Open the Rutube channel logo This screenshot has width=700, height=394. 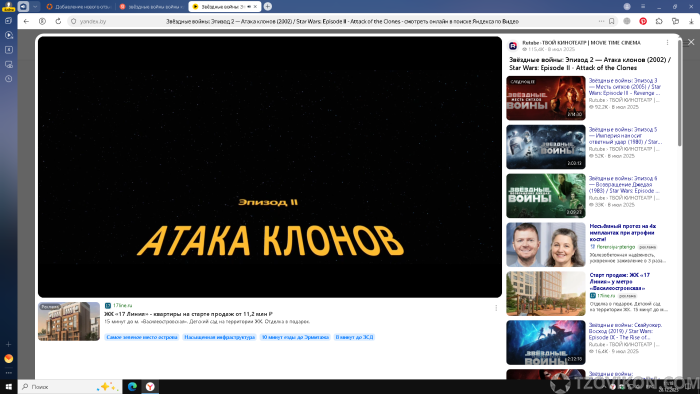pyautogui.click(x=513, y=46)
